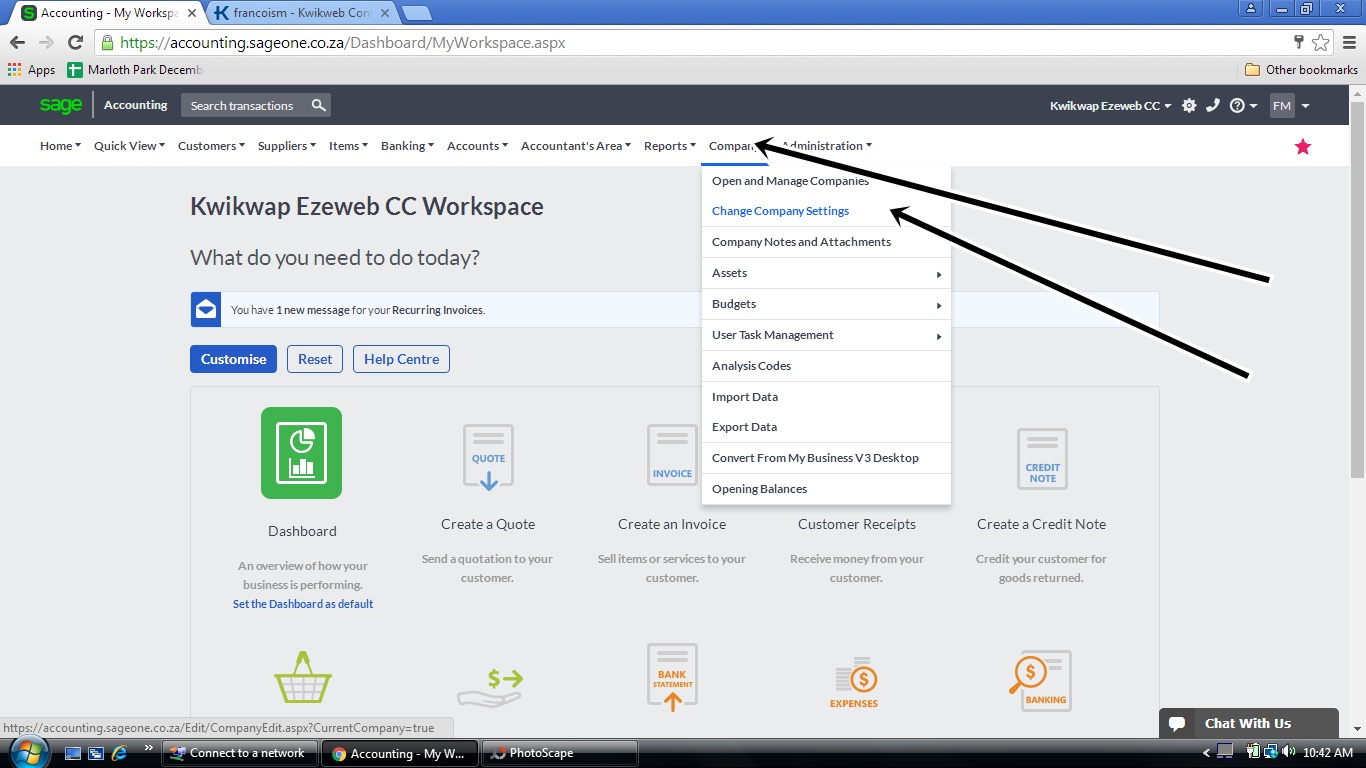
Task: Open the Chat With Us widget
Action: pyautogui.click(x=1248, y=723)
